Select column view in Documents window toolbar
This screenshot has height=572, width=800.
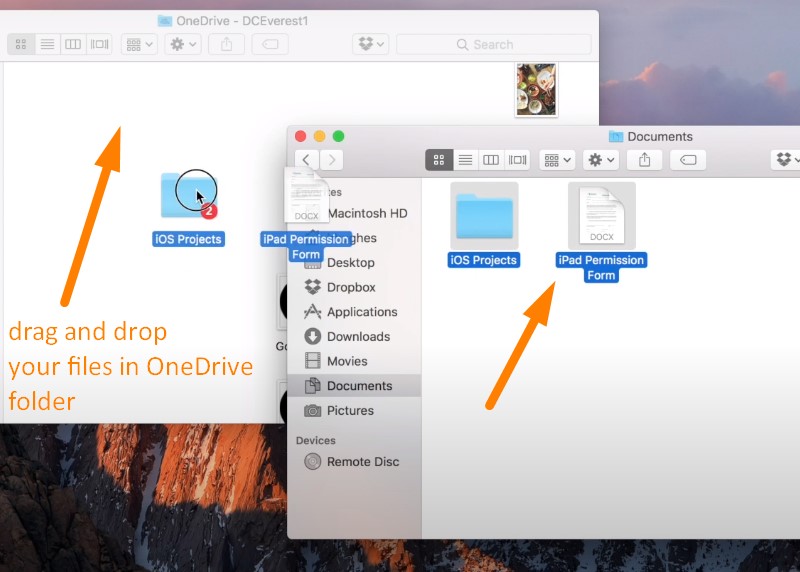(x=491, y=160)
